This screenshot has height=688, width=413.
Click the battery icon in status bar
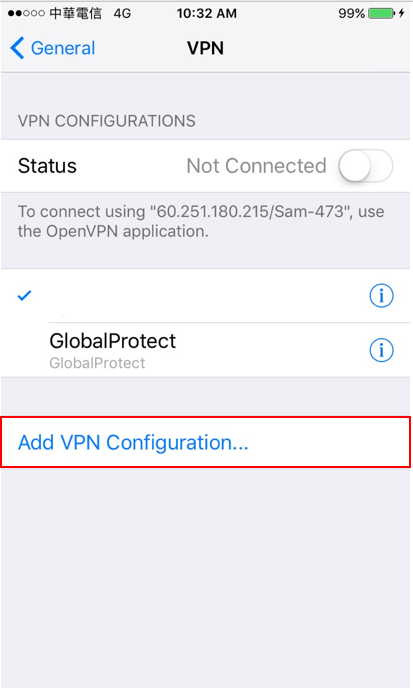pos(381,13)
